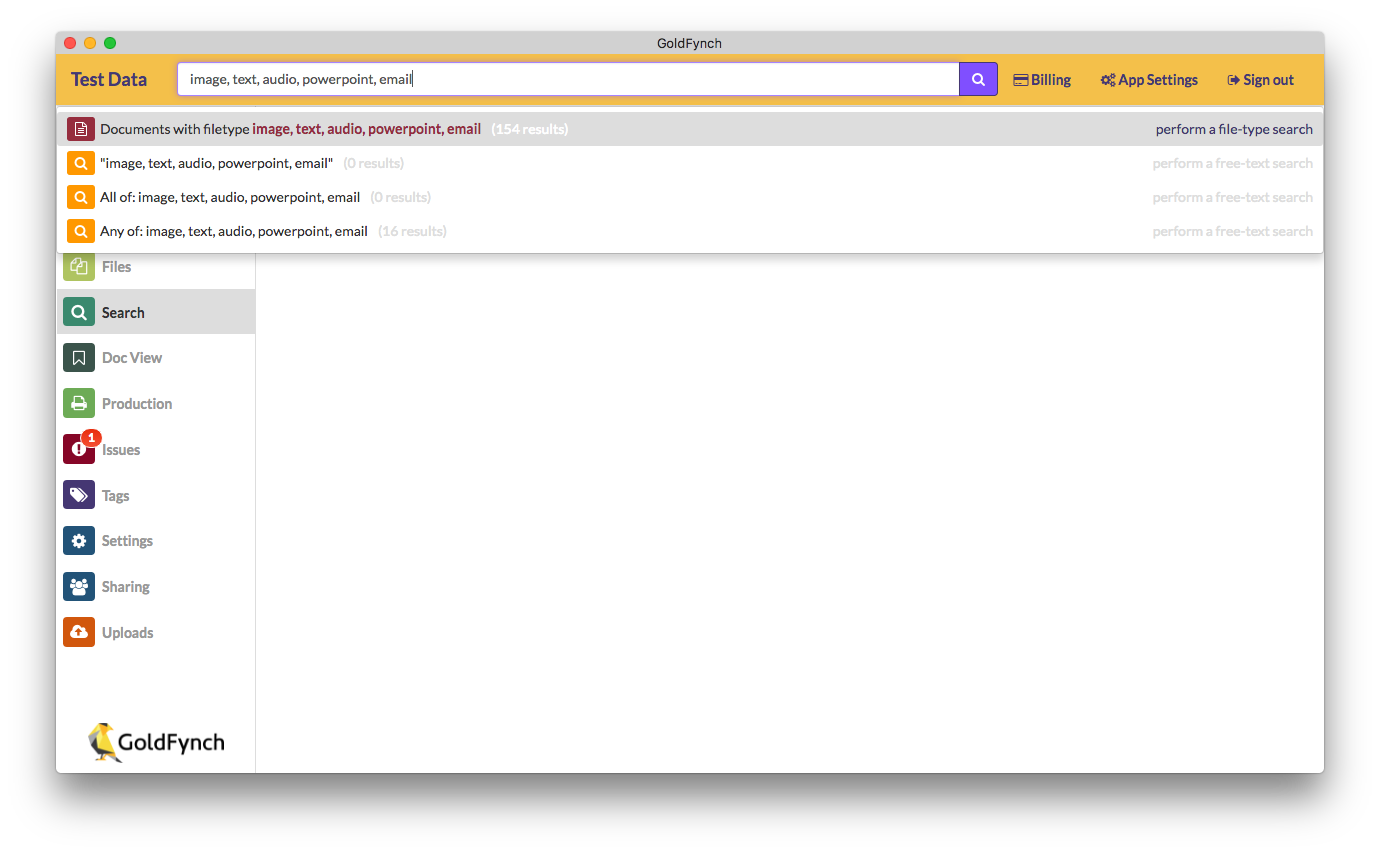Click the purple search button beside the query
Image resolution: width=1380 pixels, height=853 pixels.
click(x=977, y=78)
